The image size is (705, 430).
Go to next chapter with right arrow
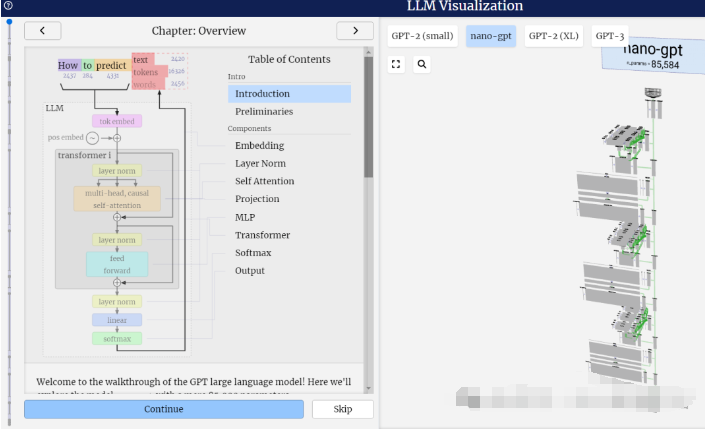(x=355, y=31)
